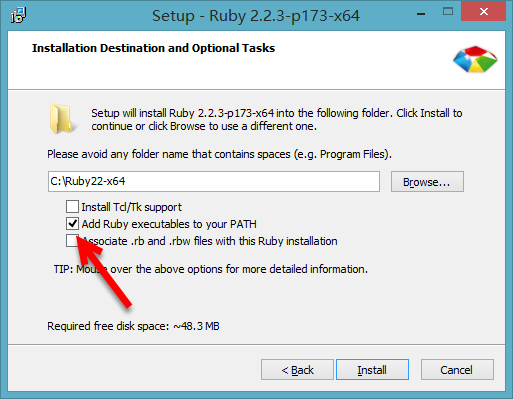Click the Installation Destination and Optional Tasks heading

[153, 48]
